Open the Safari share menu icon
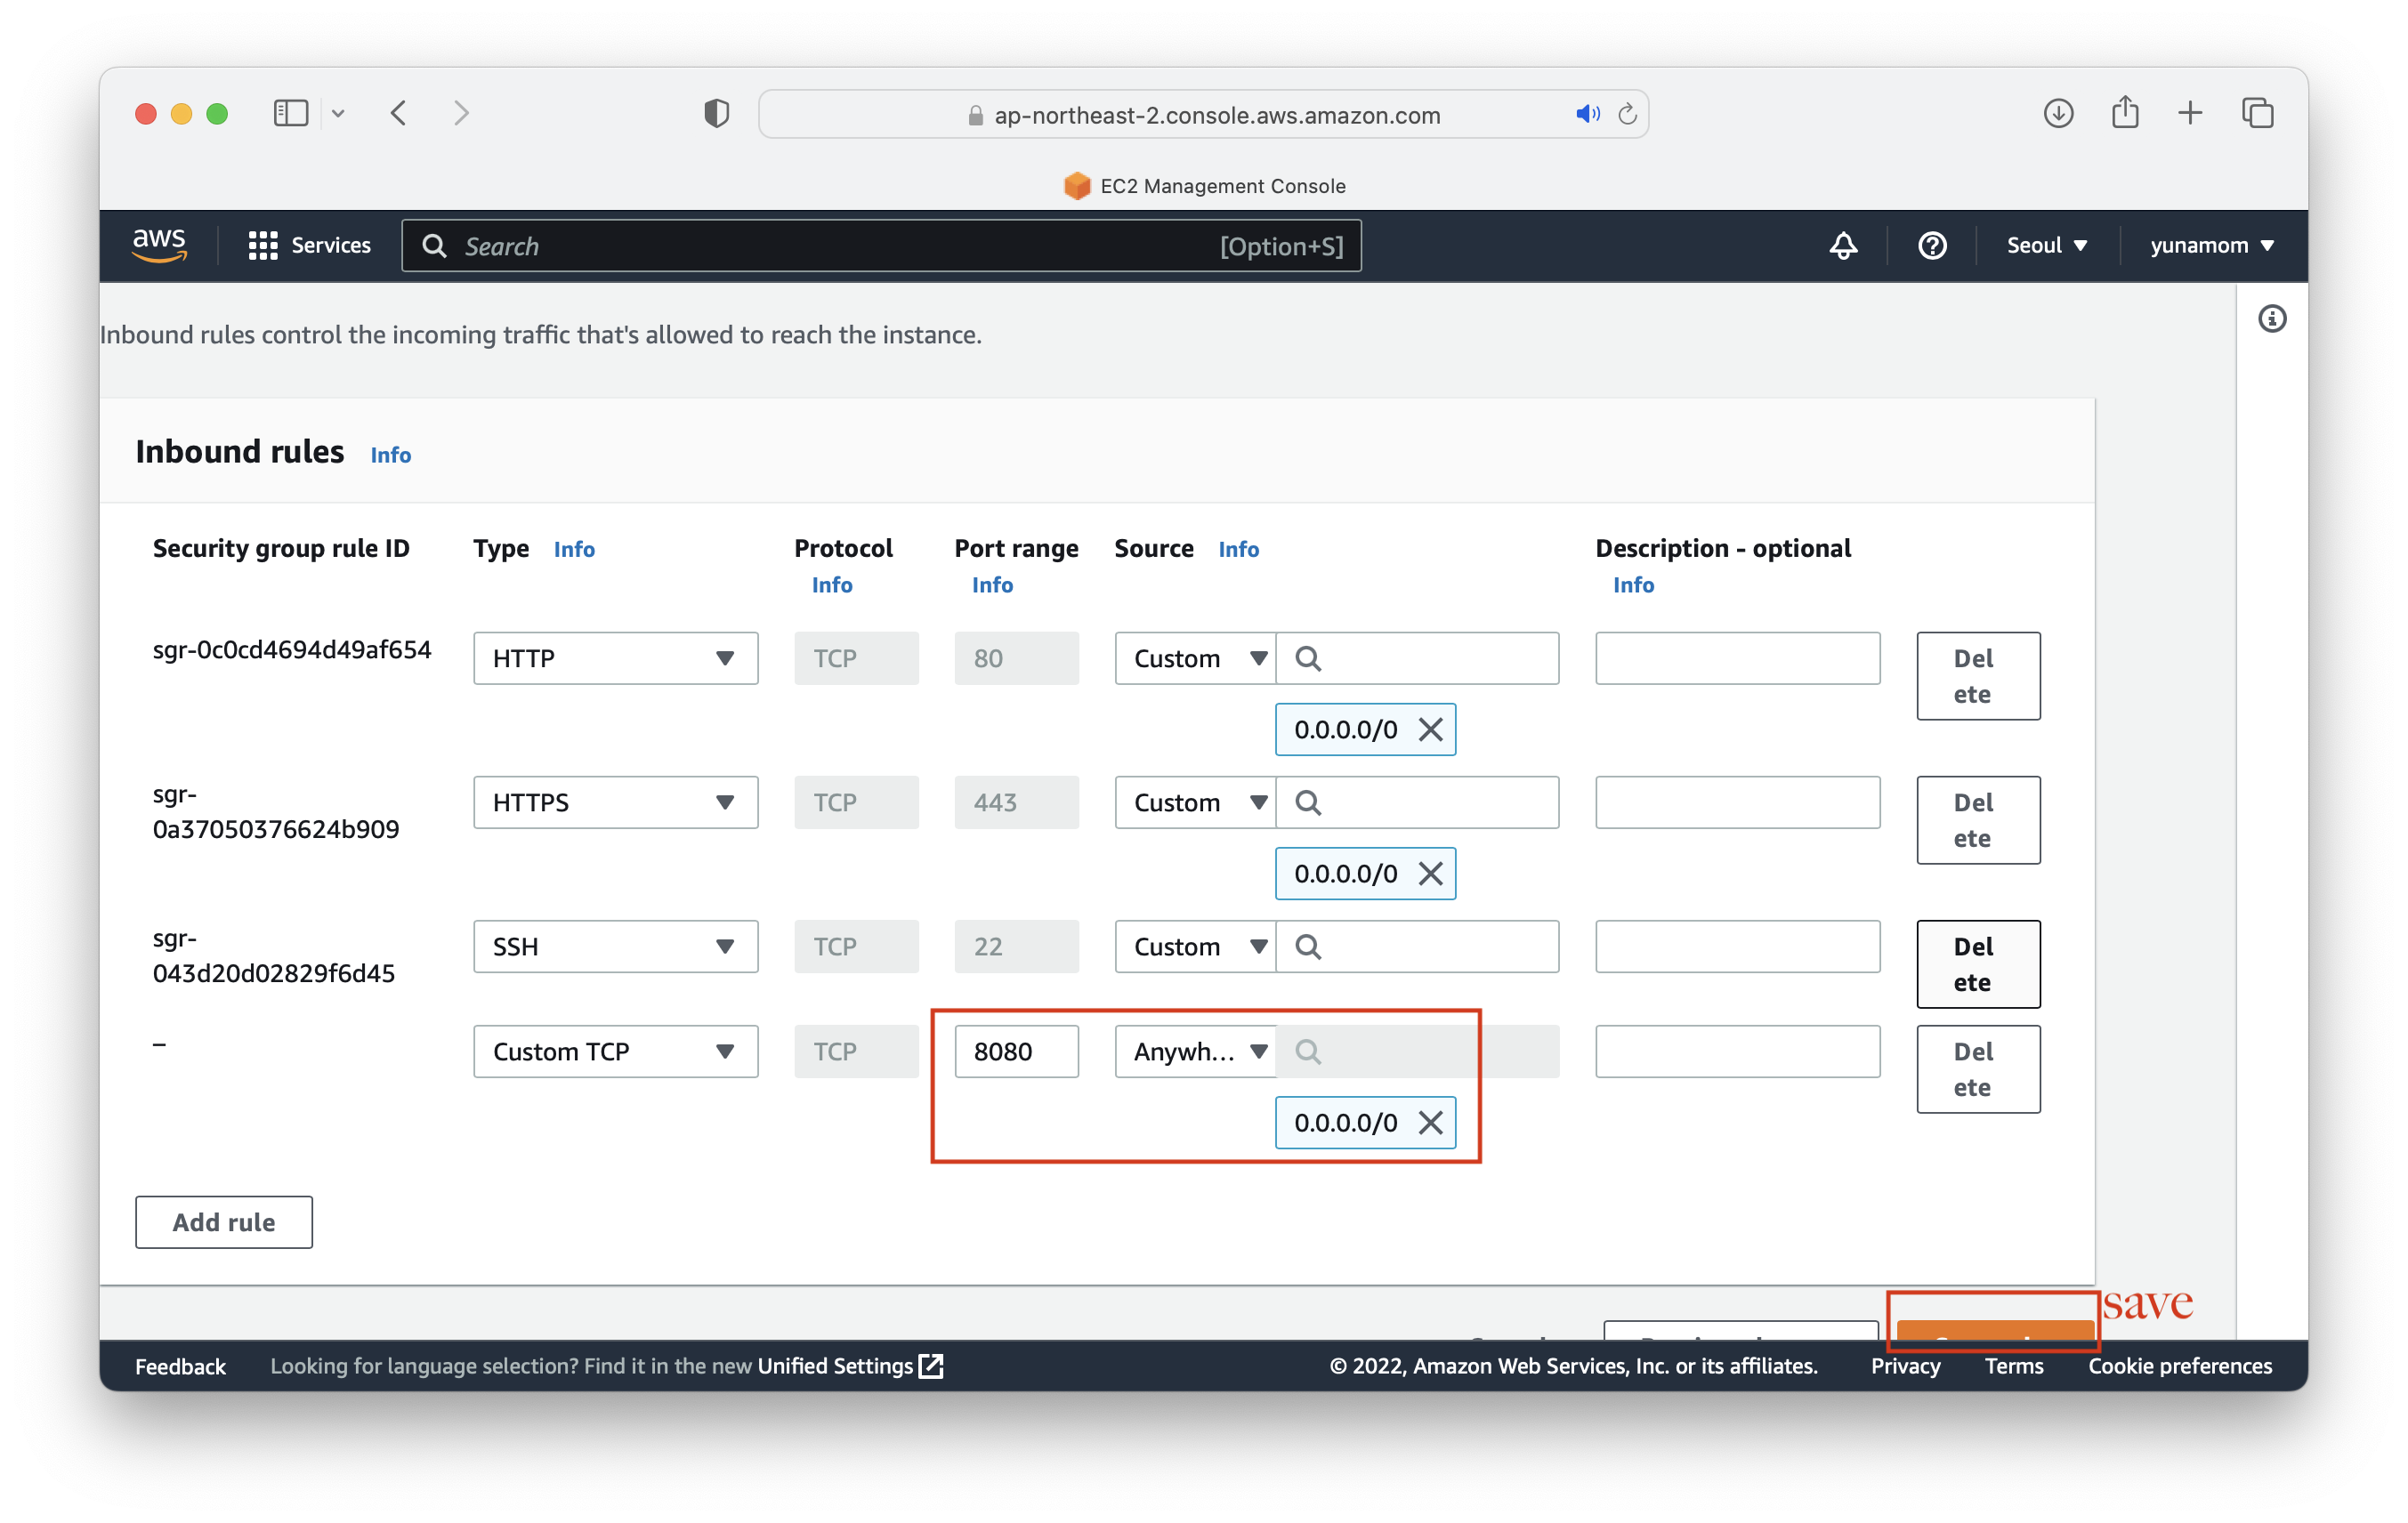 [x=2125, y=113]
